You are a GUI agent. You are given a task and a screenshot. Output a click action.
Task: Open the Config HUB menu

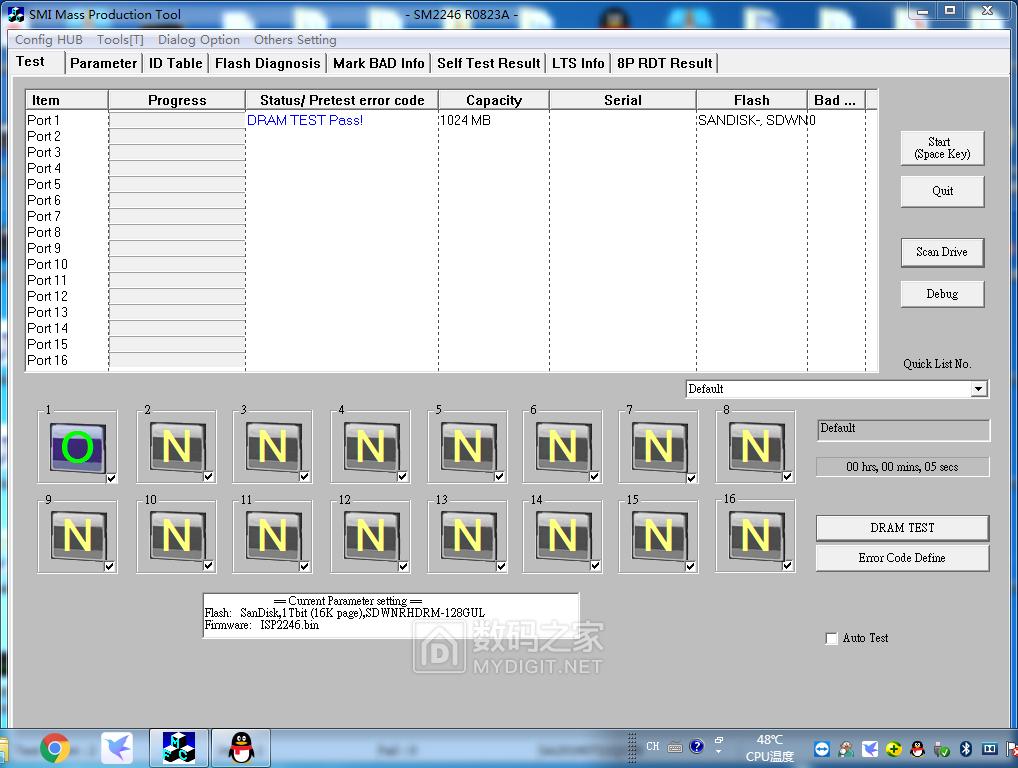pyautogui.click(x=49, y=40)
